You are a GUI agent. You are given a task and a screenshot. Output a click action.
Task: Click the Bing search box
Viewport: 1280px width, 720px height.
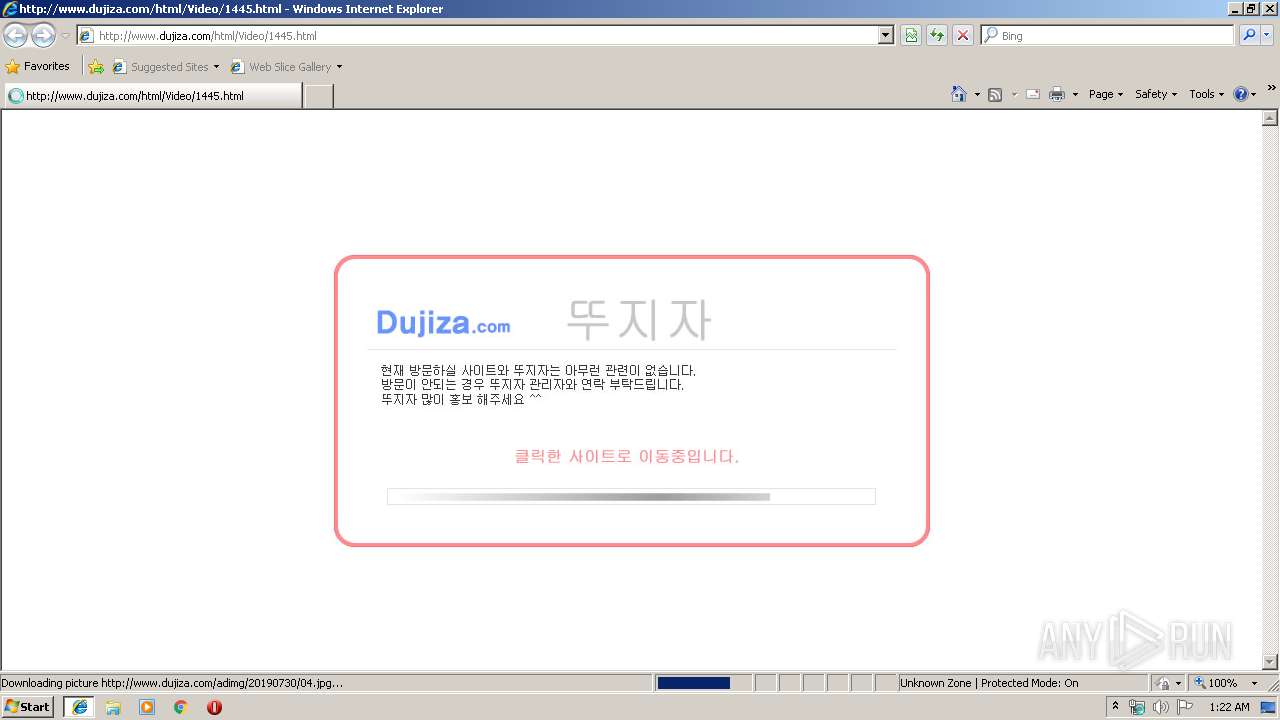(1107, 36)
